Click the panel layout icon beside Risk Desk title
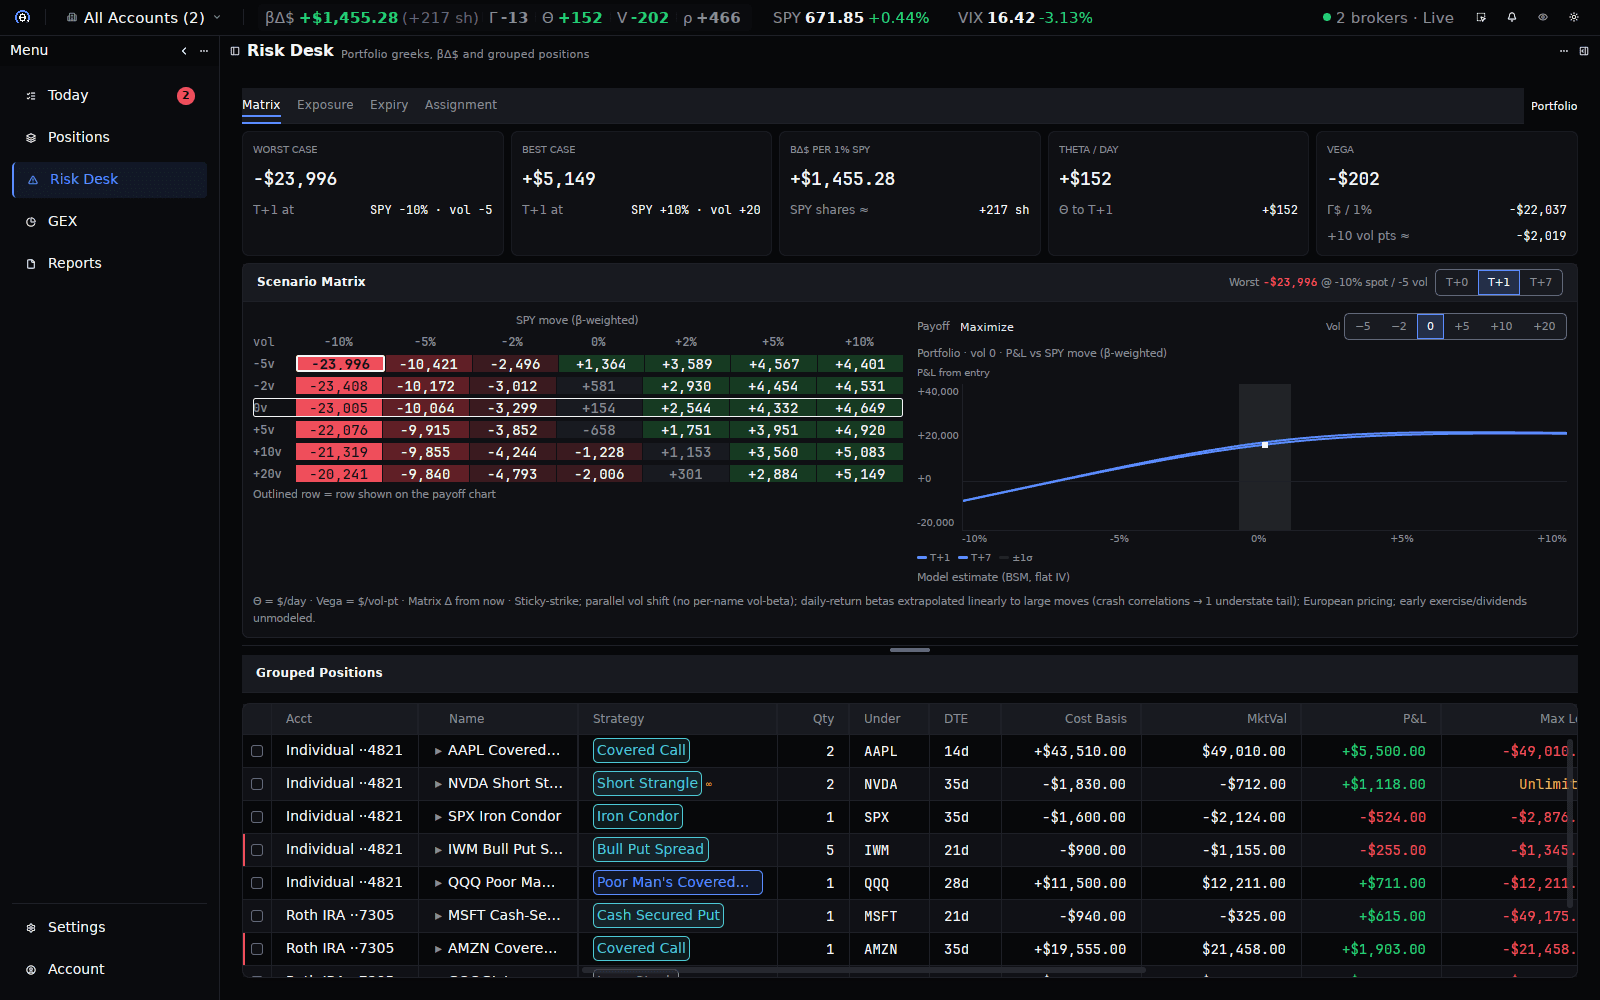 235,51
